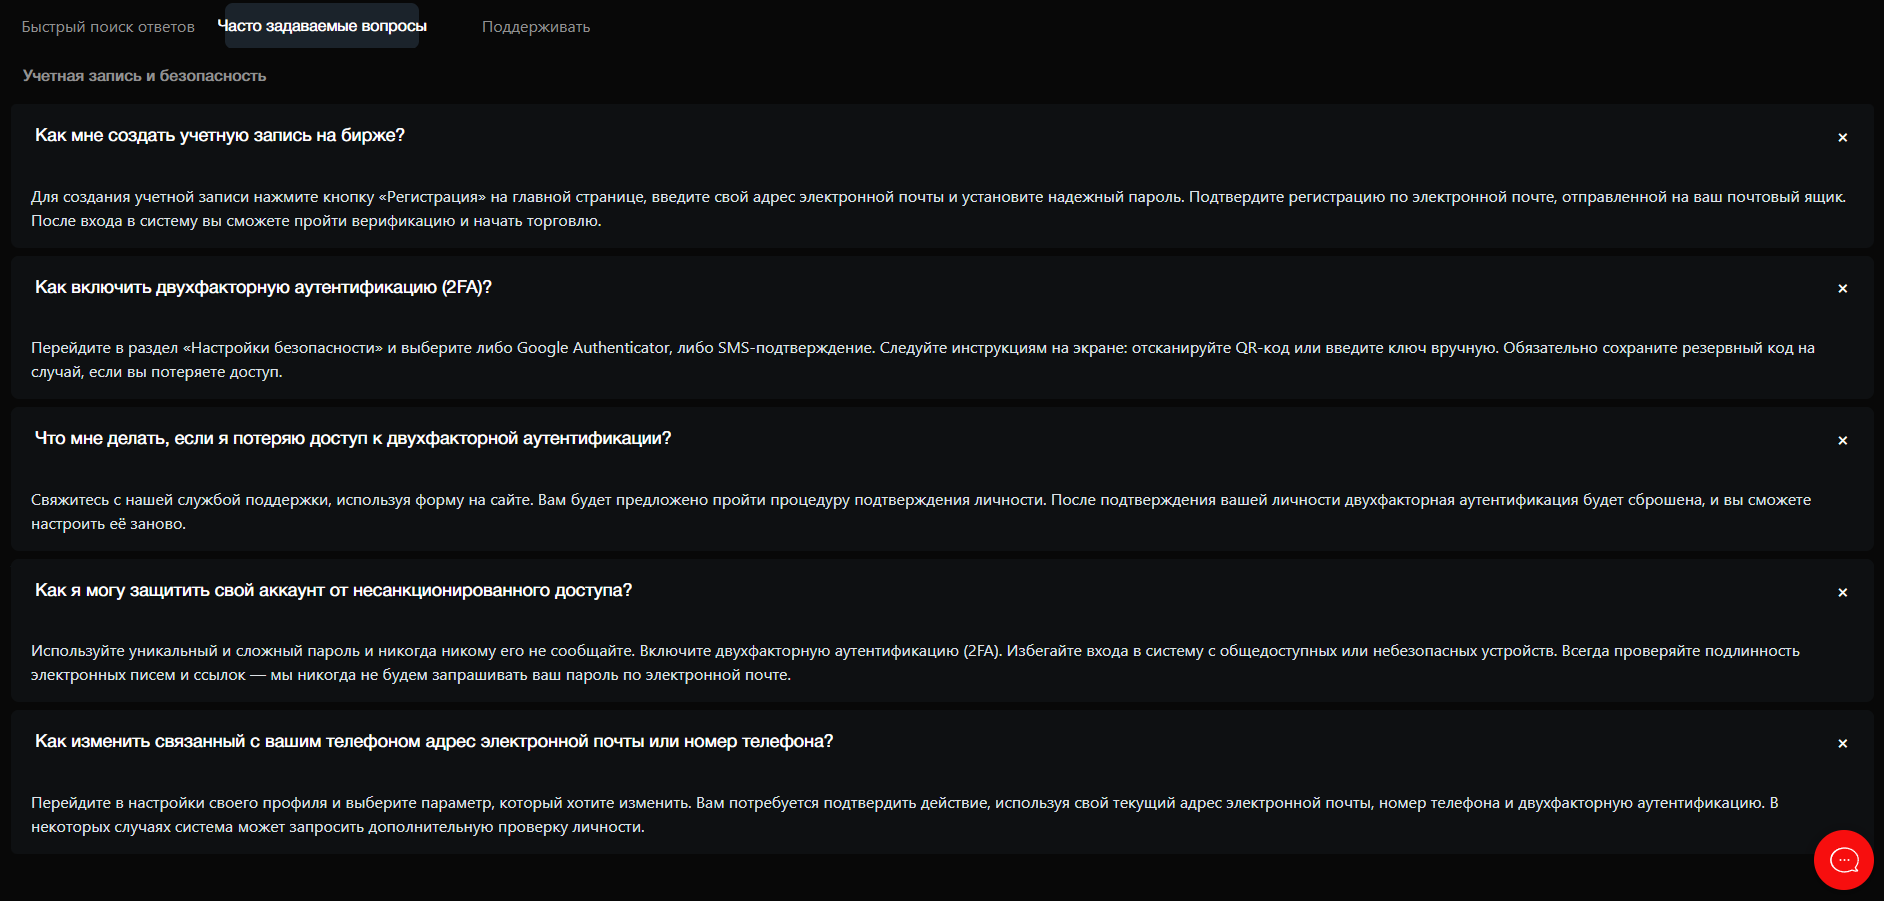Select the 'Часто задаваемые вопросы' tab
This screenshot has height=901, width=1884.
pos(322,26)
